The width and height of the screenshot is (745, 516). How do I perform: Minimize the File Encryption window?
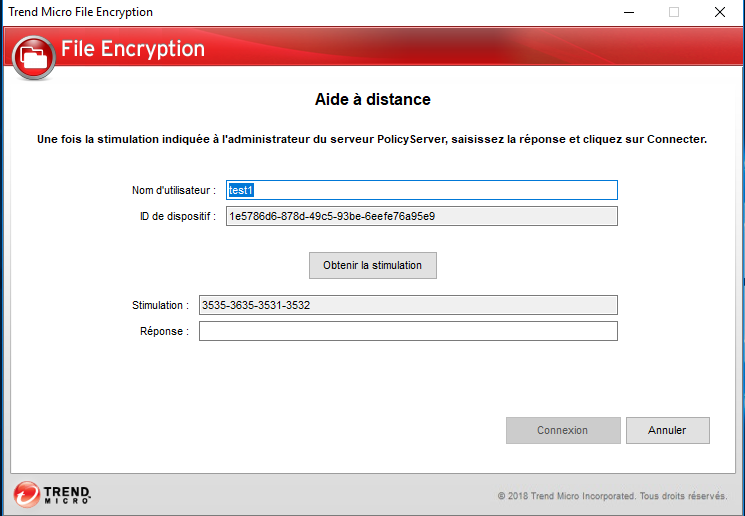pos(628,12)
